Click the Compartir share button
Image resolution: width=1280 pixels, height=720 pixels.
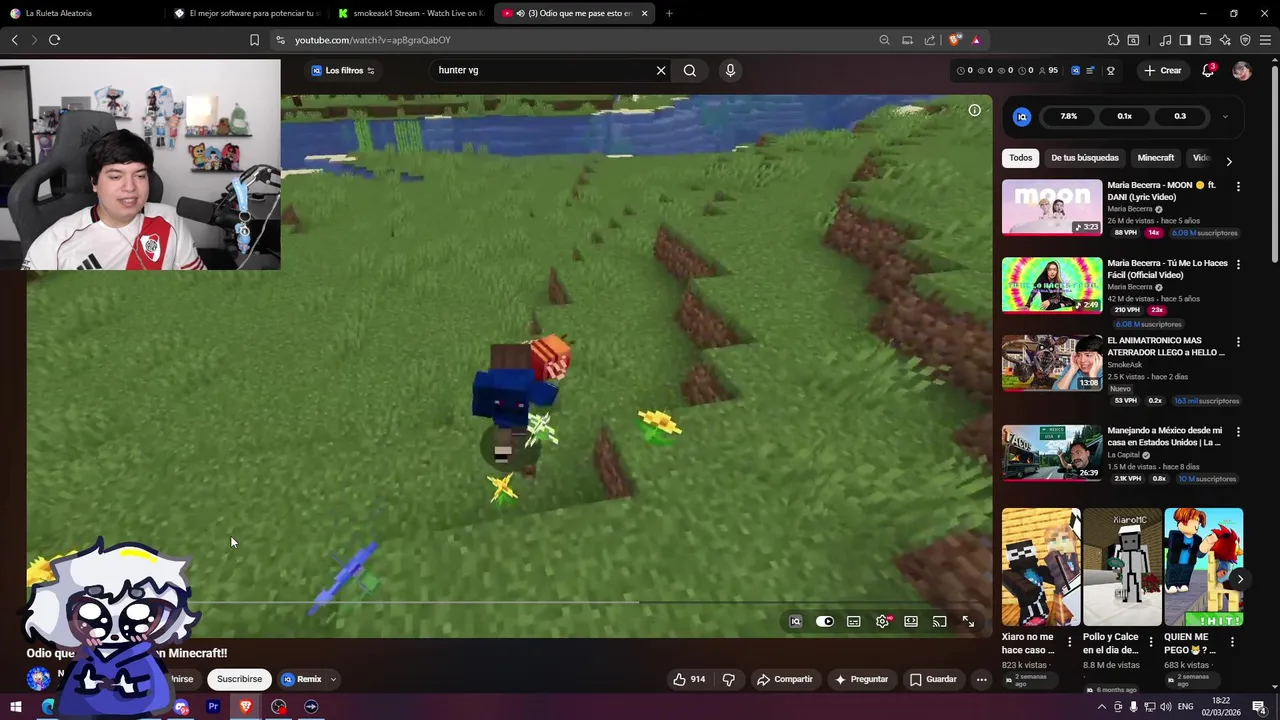pyautogui.click(x=785, y=679)
